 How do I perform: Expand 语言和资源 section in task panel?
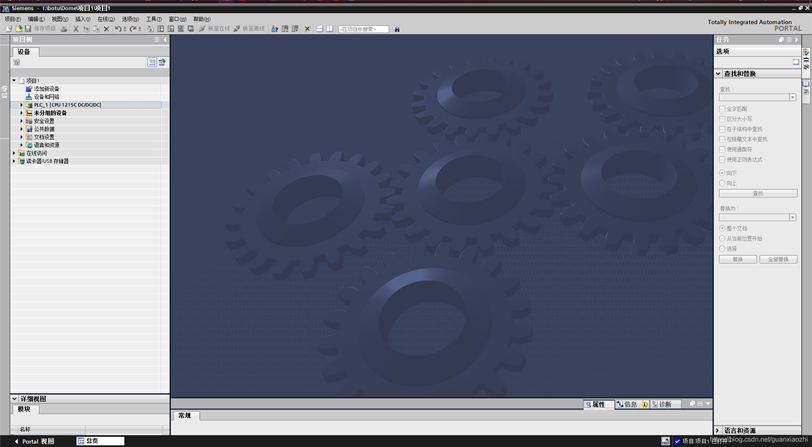click(719, 430)
